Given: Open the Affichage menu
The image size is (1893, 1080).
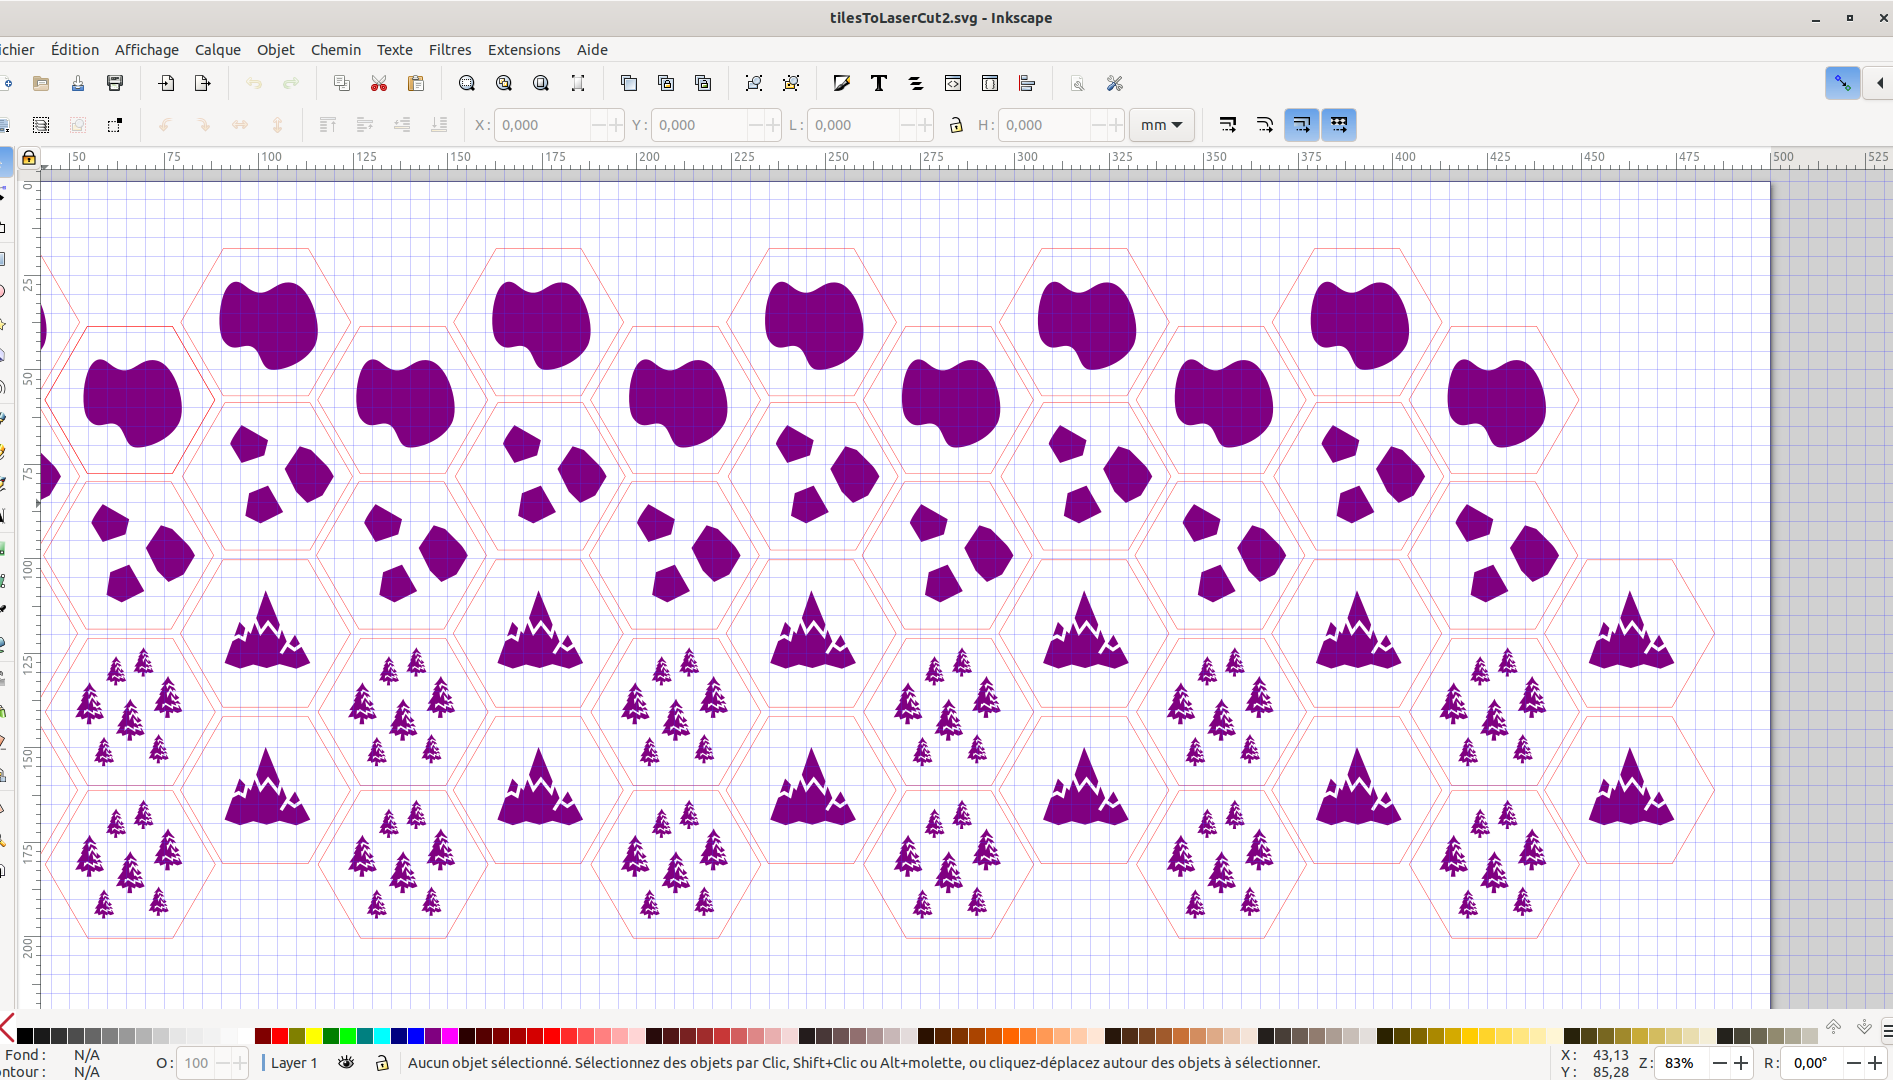Looking at the screenshot, I should click(x=147, y=49).
